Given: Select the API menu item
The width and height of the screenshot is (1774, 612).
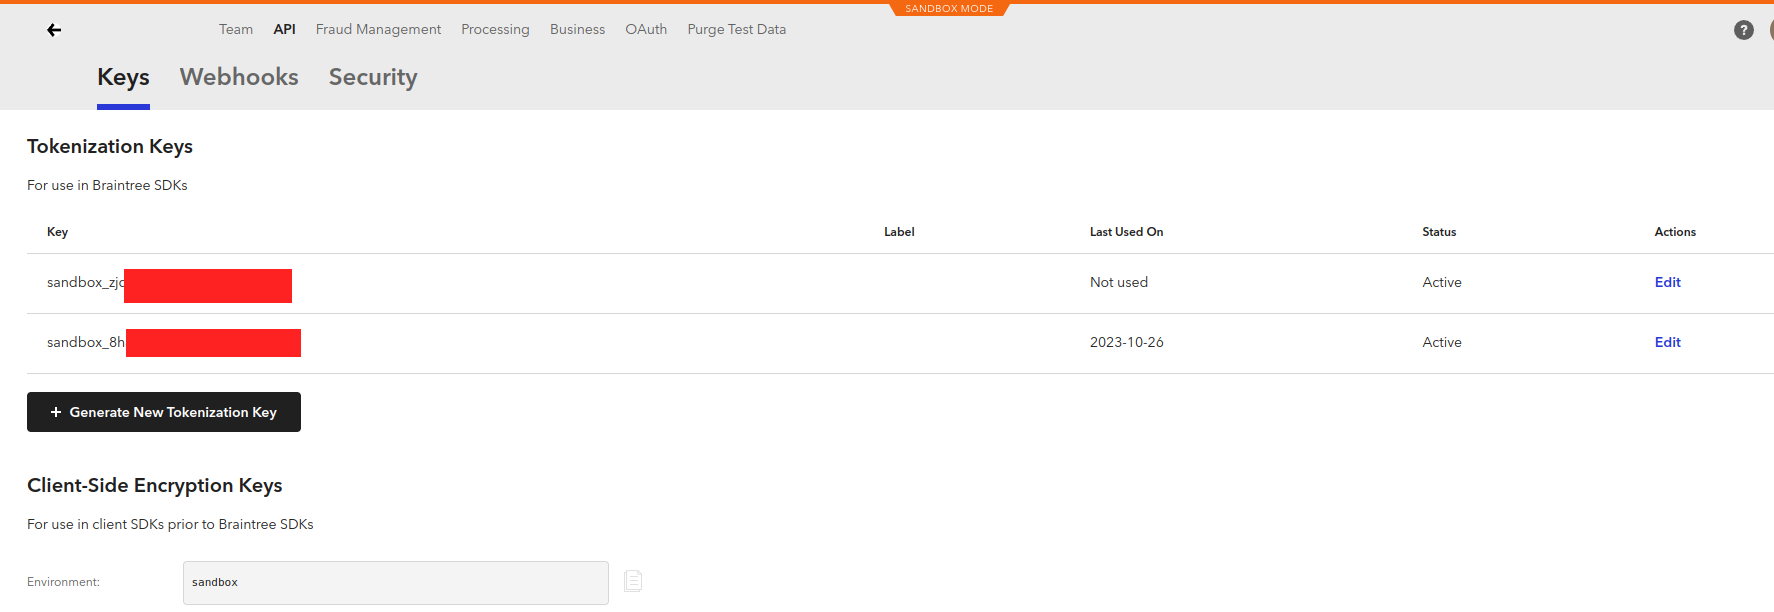Looking at the screenshot, I should [x=284, y=29].
